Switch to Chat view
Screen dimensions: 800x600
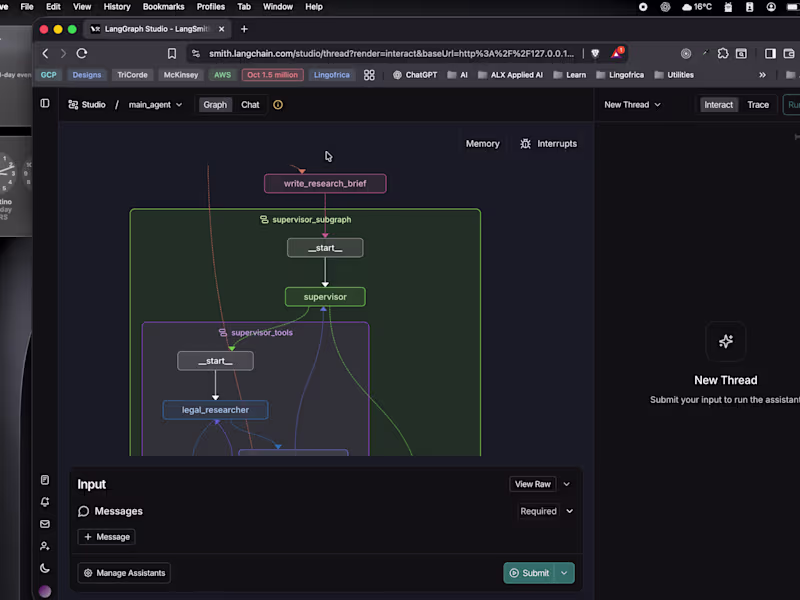click(x=250, y=104)
